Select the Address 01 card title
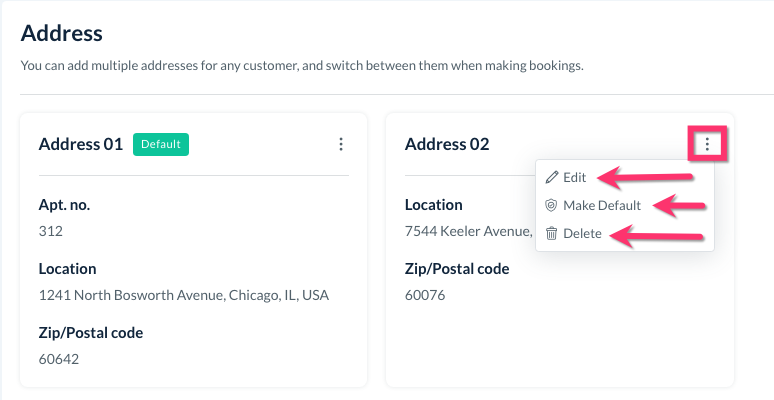 tap(80, 144)
